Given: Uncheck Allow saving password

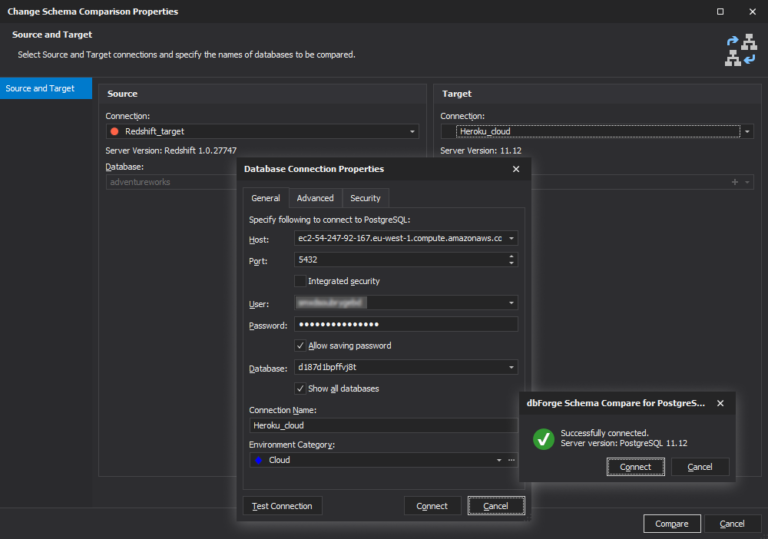Looking at the screenshot, I should (x=301, y=345).
